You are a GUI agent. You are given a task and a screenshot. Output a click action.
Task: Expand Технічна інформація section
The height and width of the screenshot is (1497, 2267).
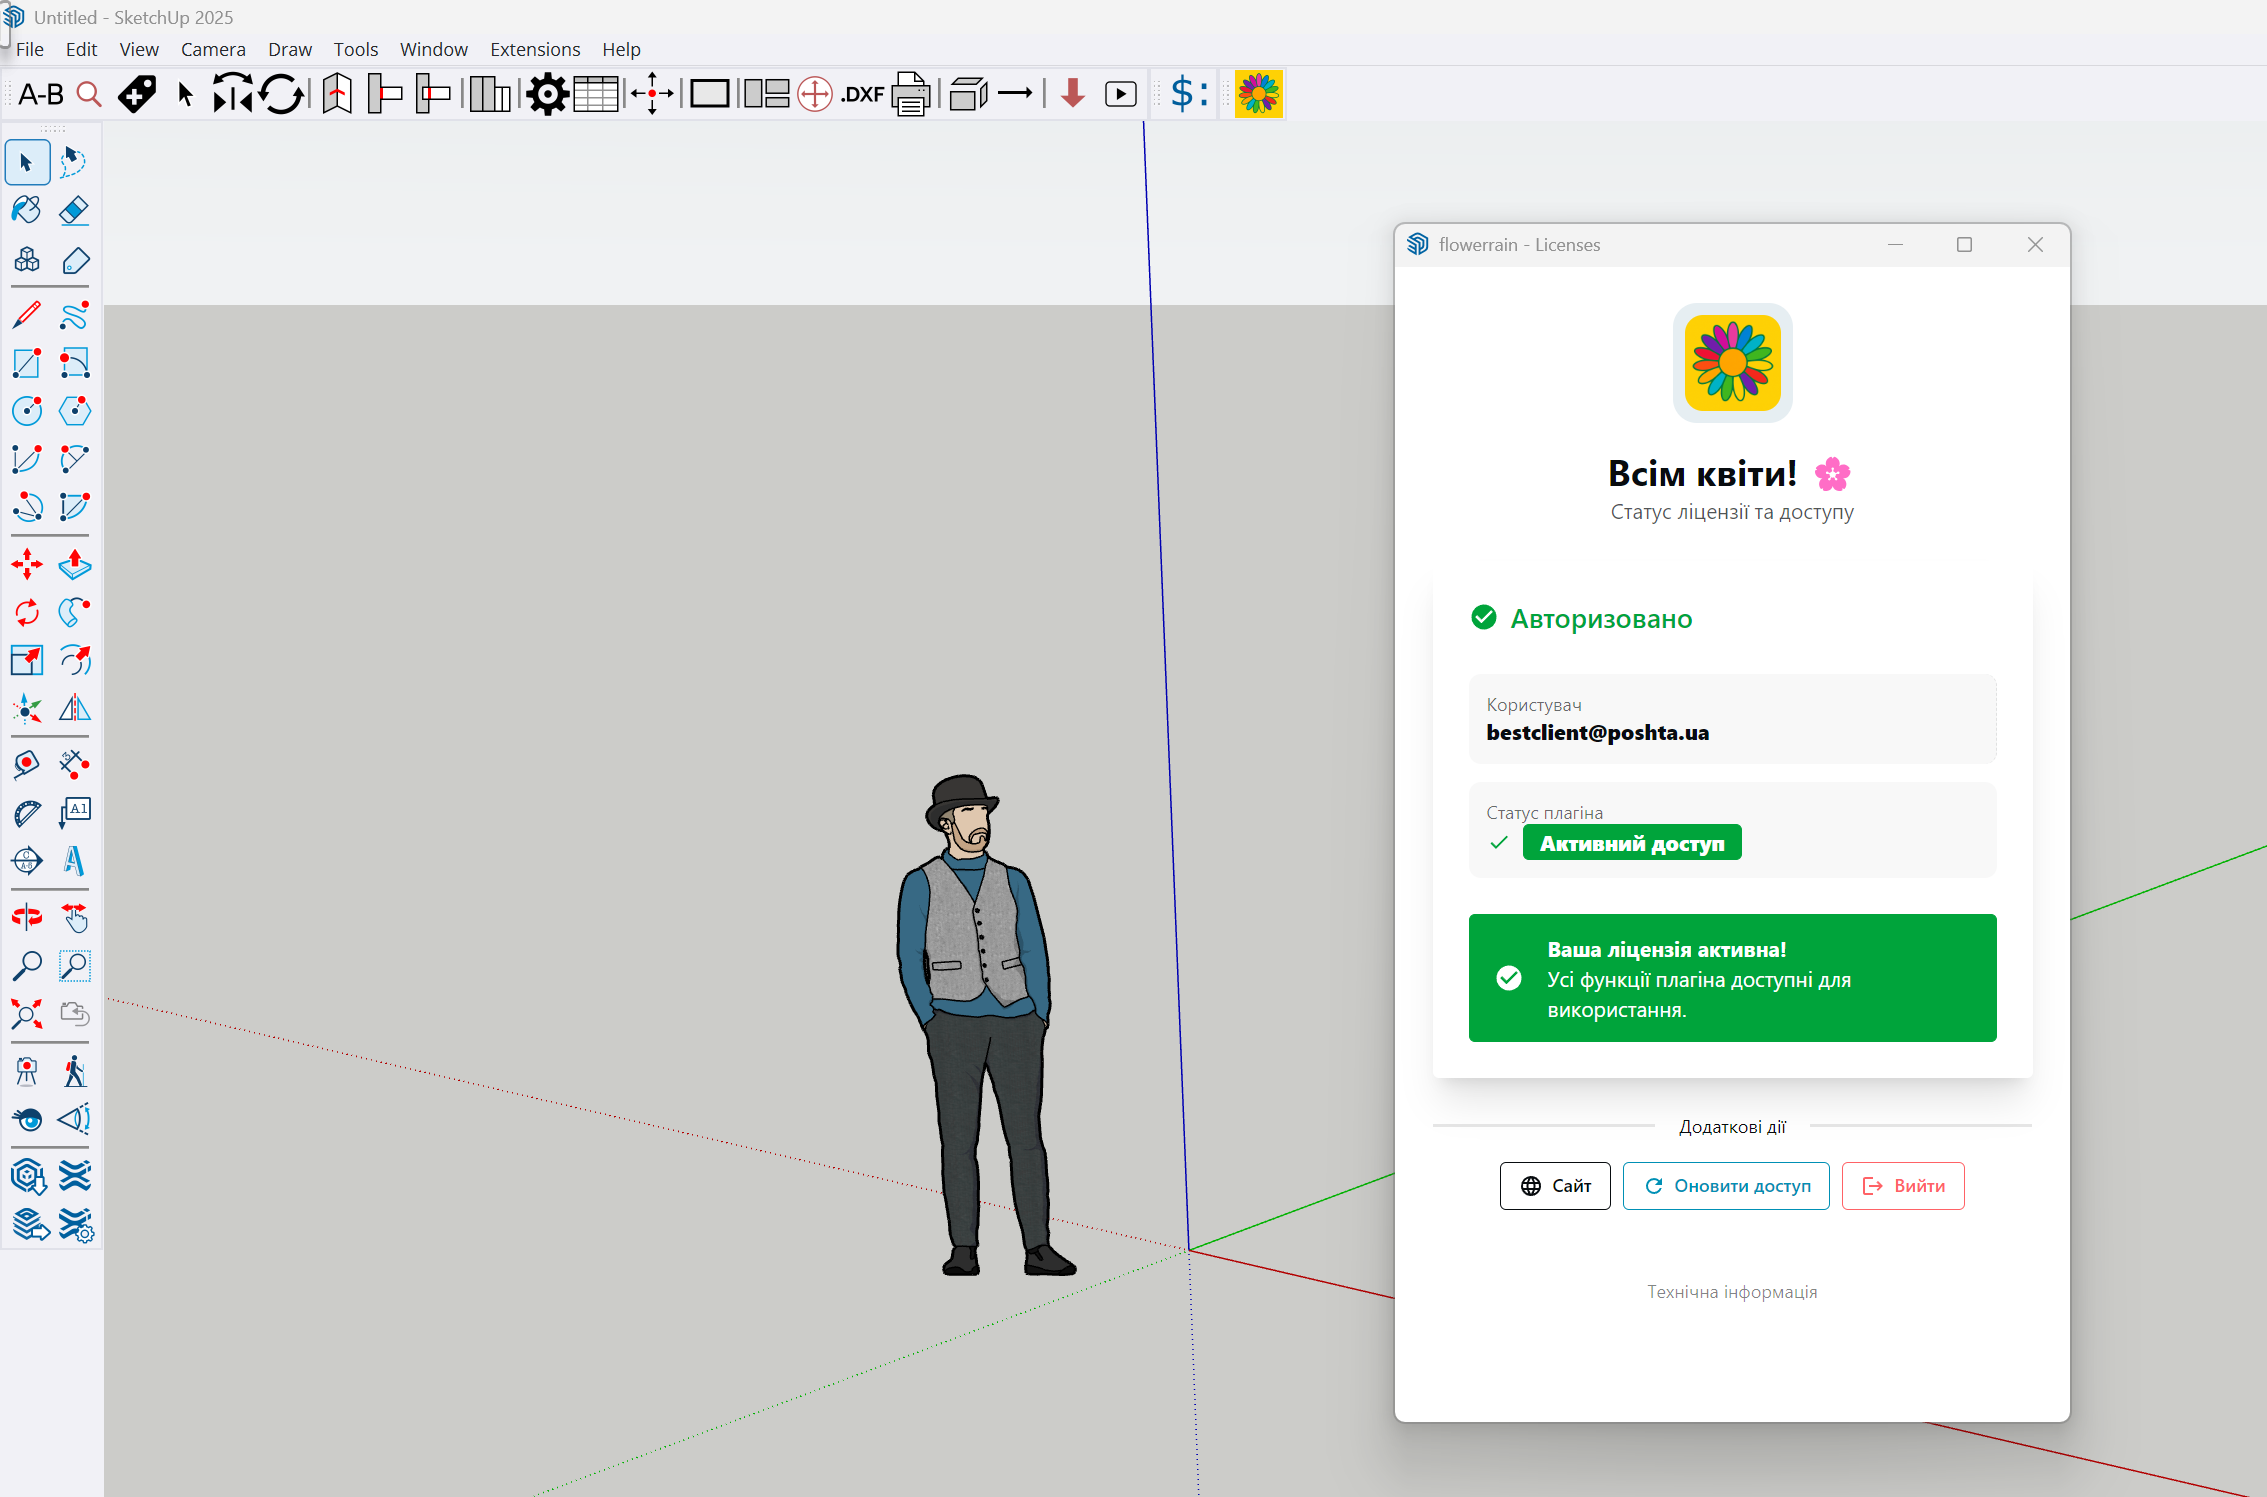1732,1292
